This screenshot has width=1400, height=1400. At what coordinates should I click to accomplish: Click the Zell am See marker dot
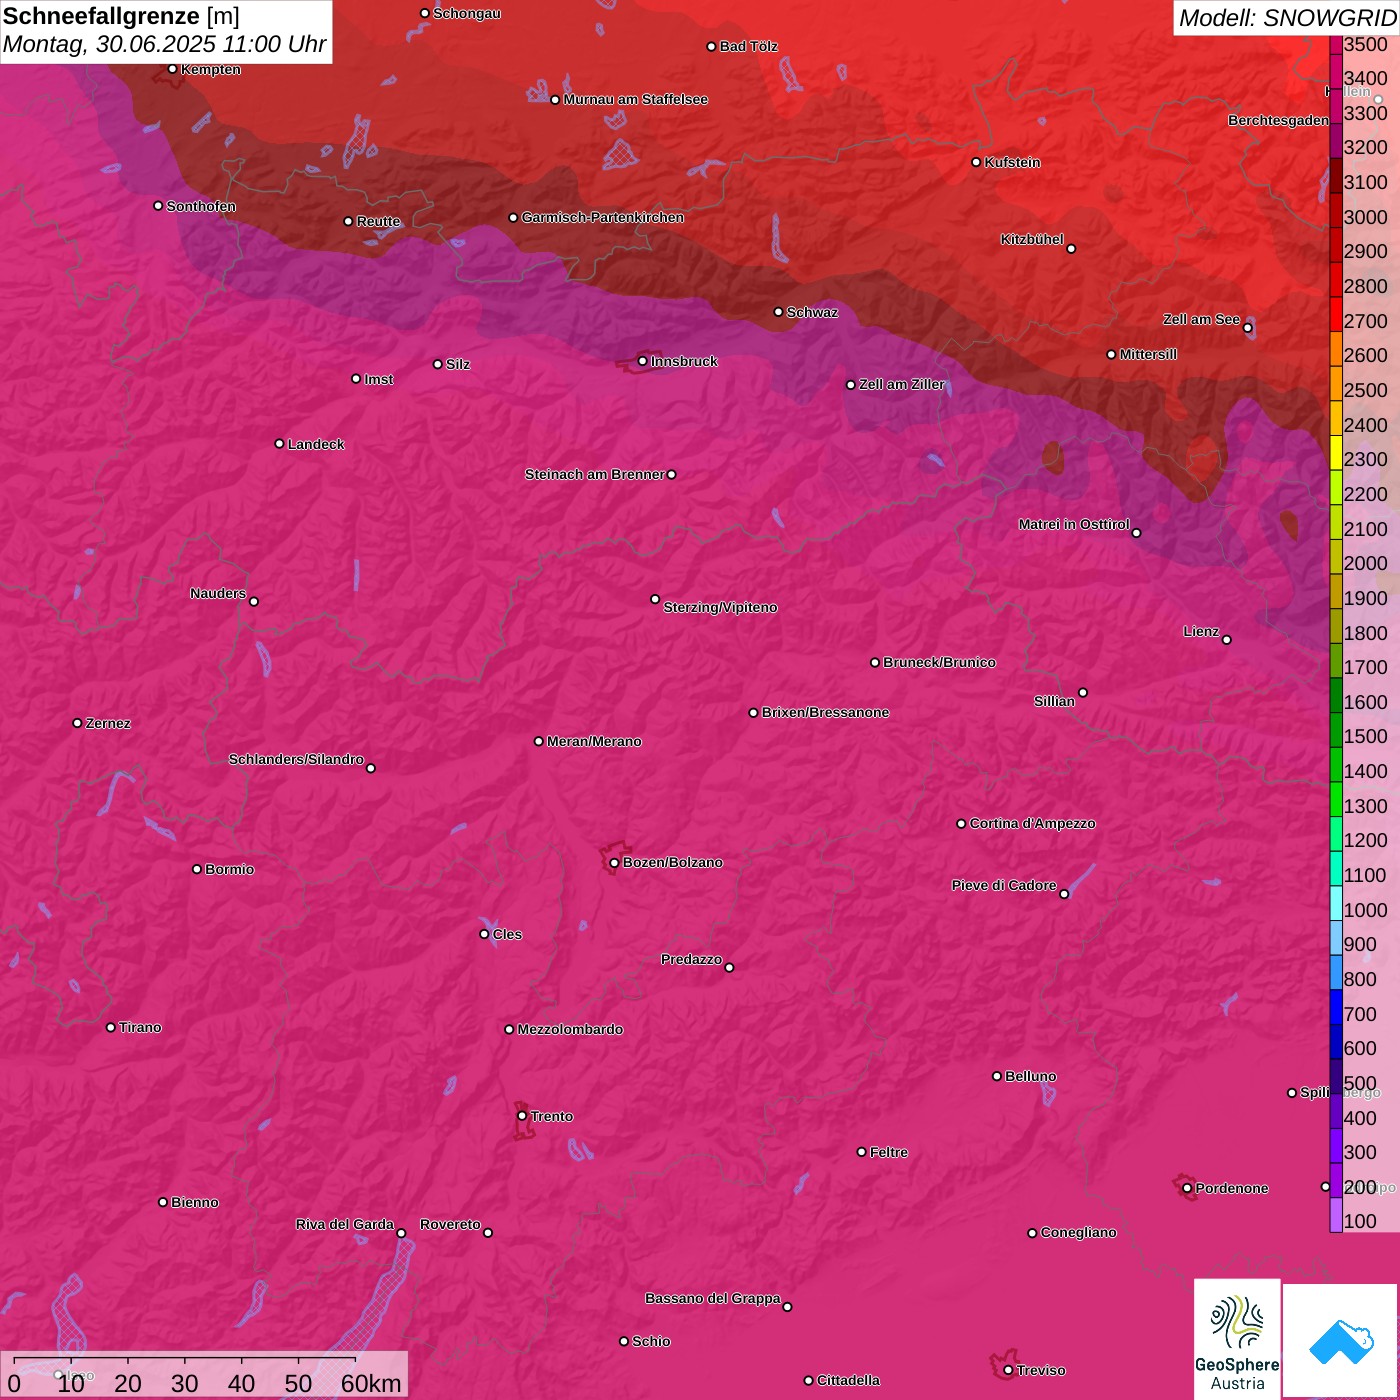click(x=1247, y=328)
